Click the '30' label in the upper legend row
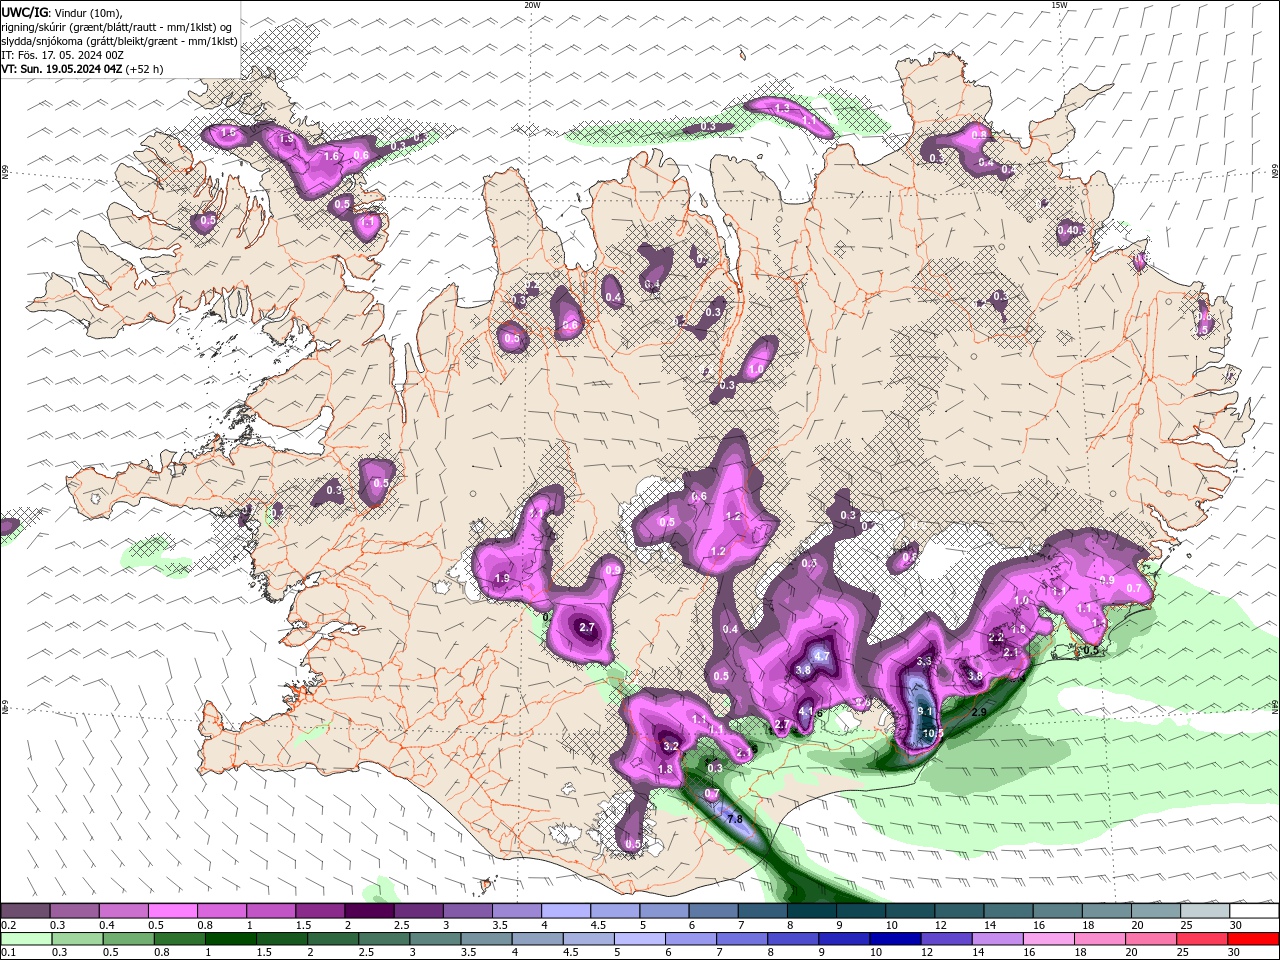Image resolution: width=1280 pixels, height=960 pixels. click(1236, 925)
